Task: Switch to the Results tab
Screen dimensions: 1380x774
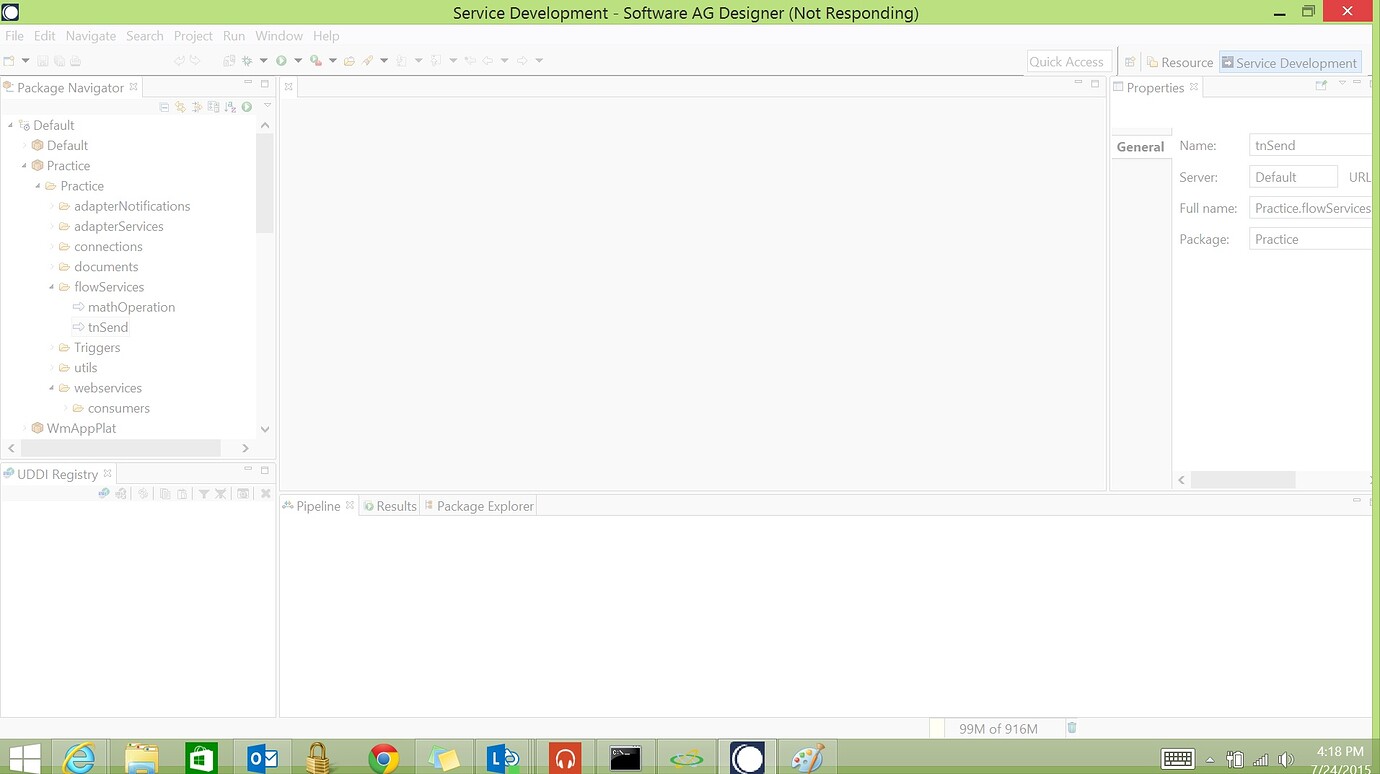Action: (x=390, y=506)
